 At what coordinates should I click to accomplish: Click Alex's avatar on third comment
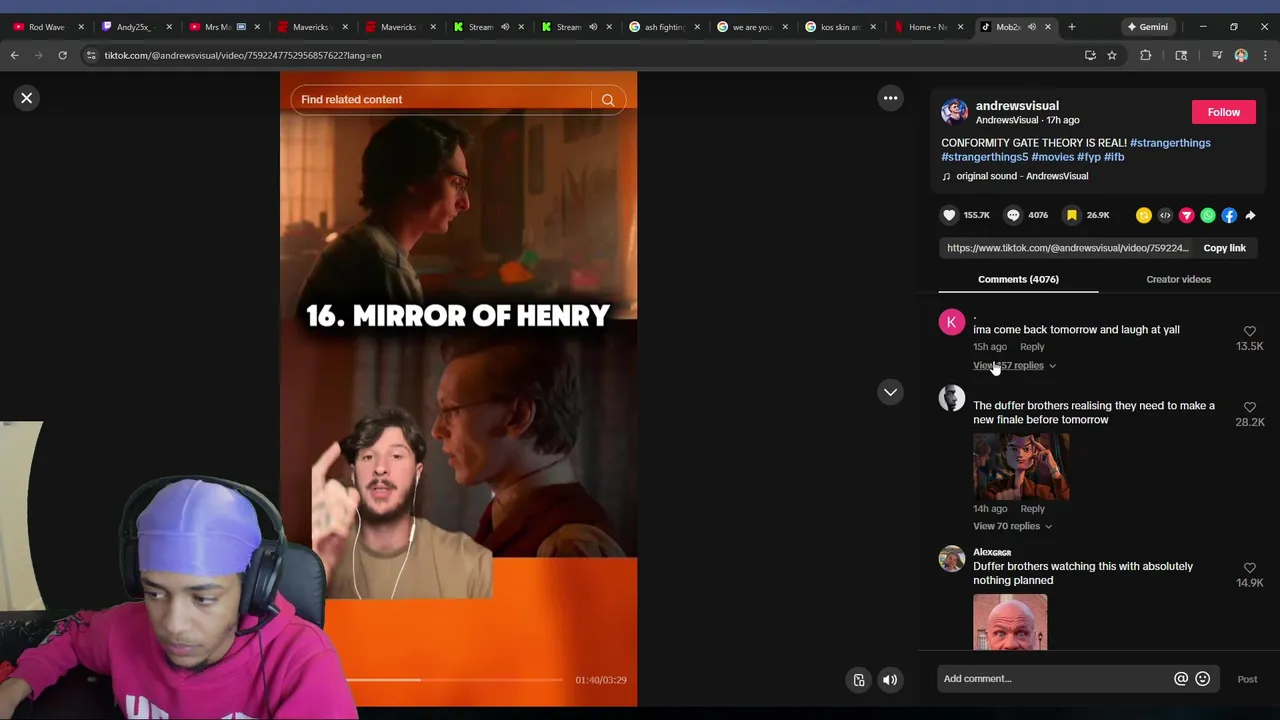[952, 559]
